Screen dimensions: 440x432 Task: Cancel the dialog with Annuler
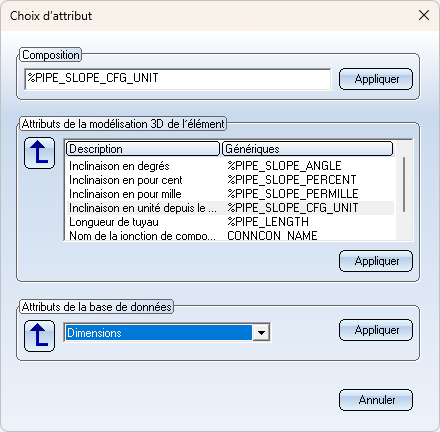(376, 400)
